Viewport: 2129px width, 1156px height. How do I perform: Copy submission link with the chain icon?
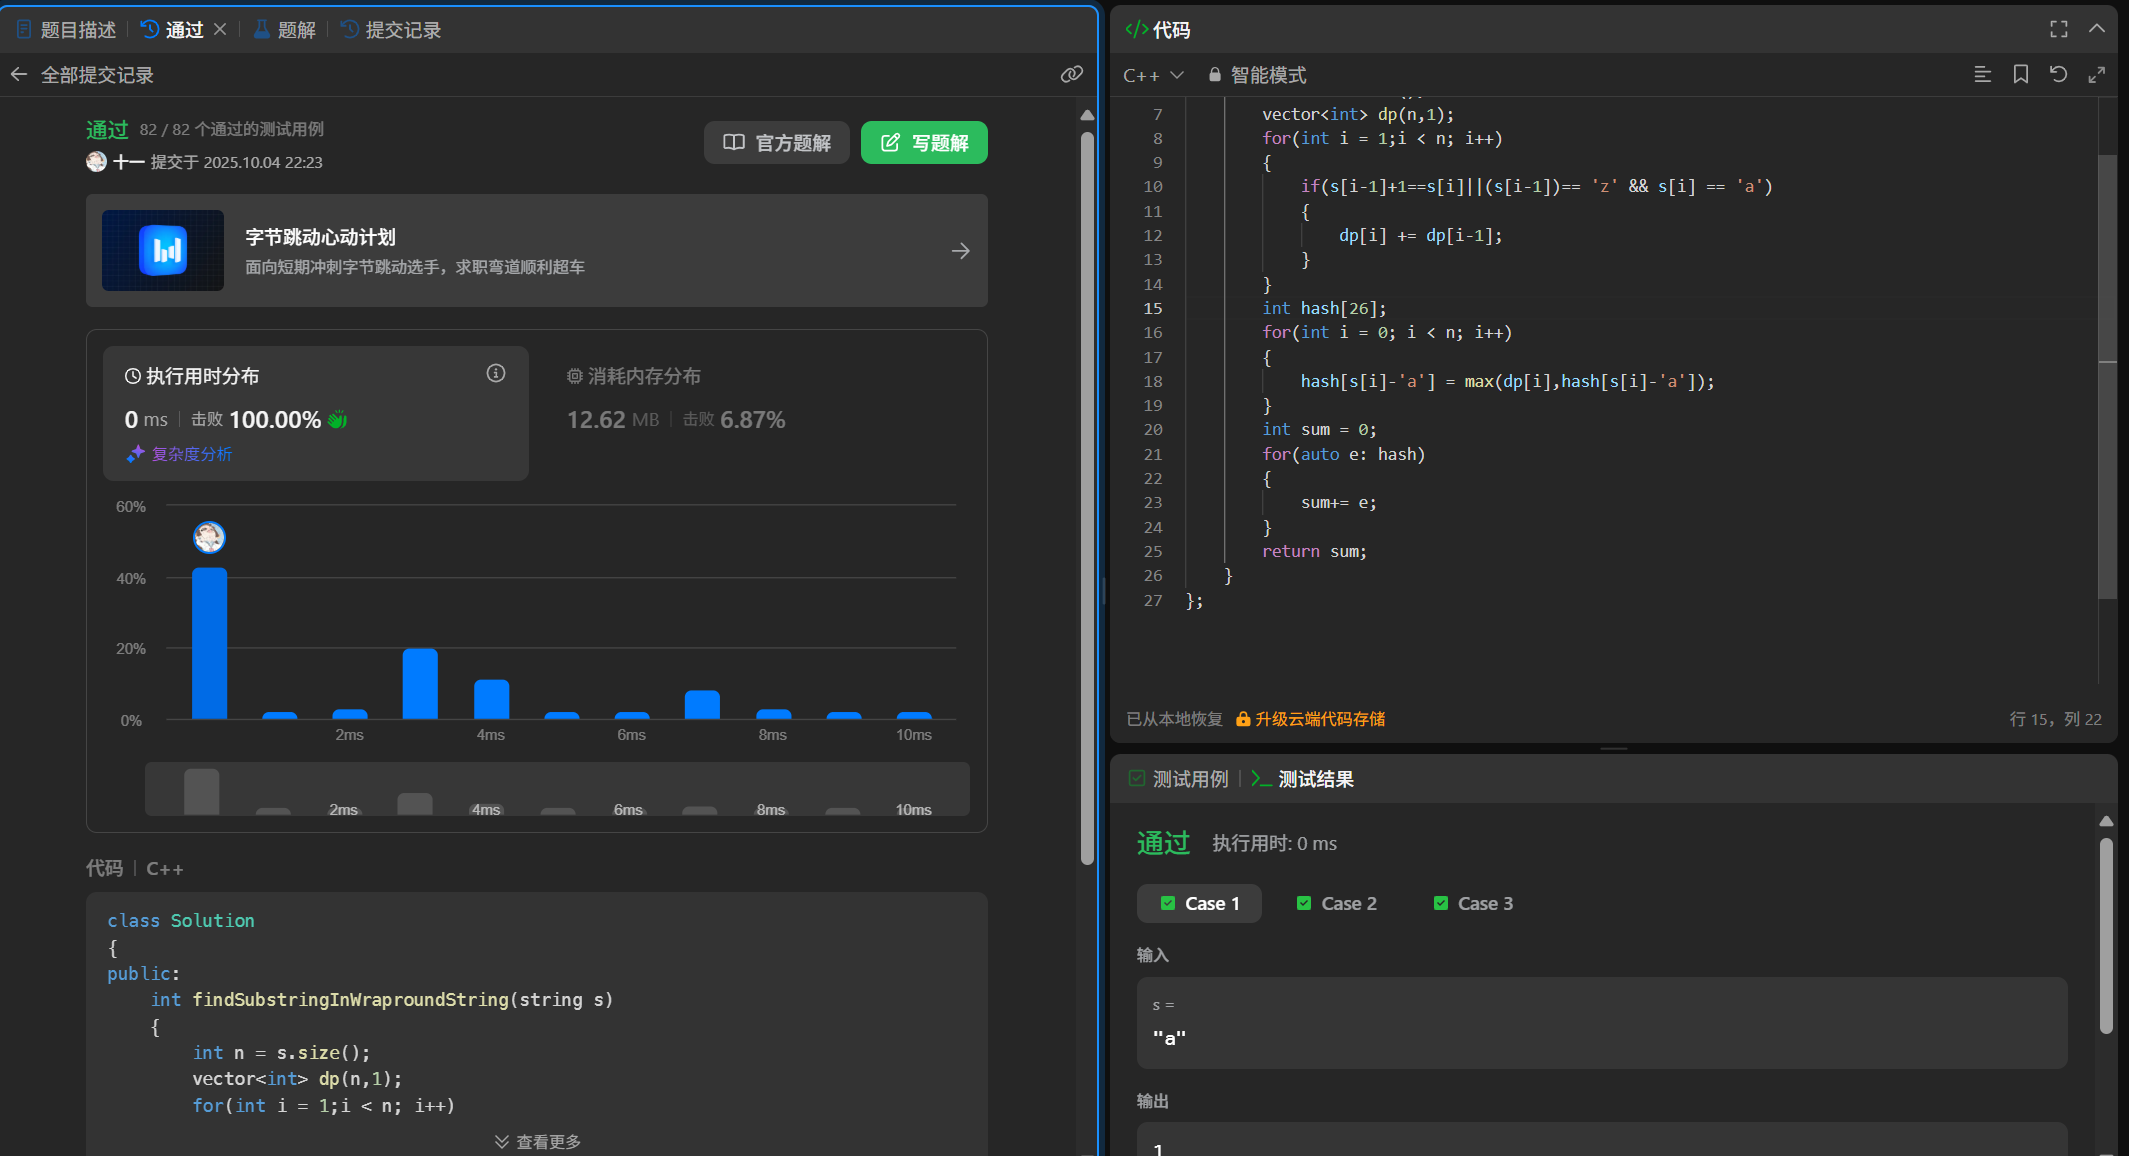(1071, 75)
